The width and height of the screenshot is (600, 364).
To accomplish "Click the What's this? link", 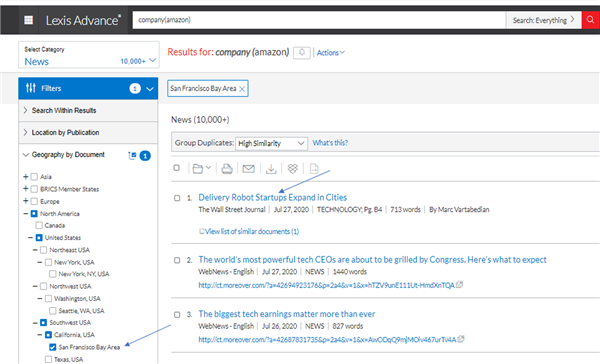I will [x=330, y=143].
